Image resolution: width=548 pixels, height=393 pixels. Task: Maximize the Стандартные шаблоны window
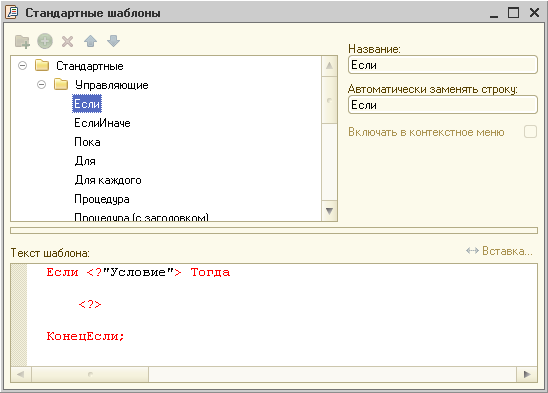(x=513, y=13)
